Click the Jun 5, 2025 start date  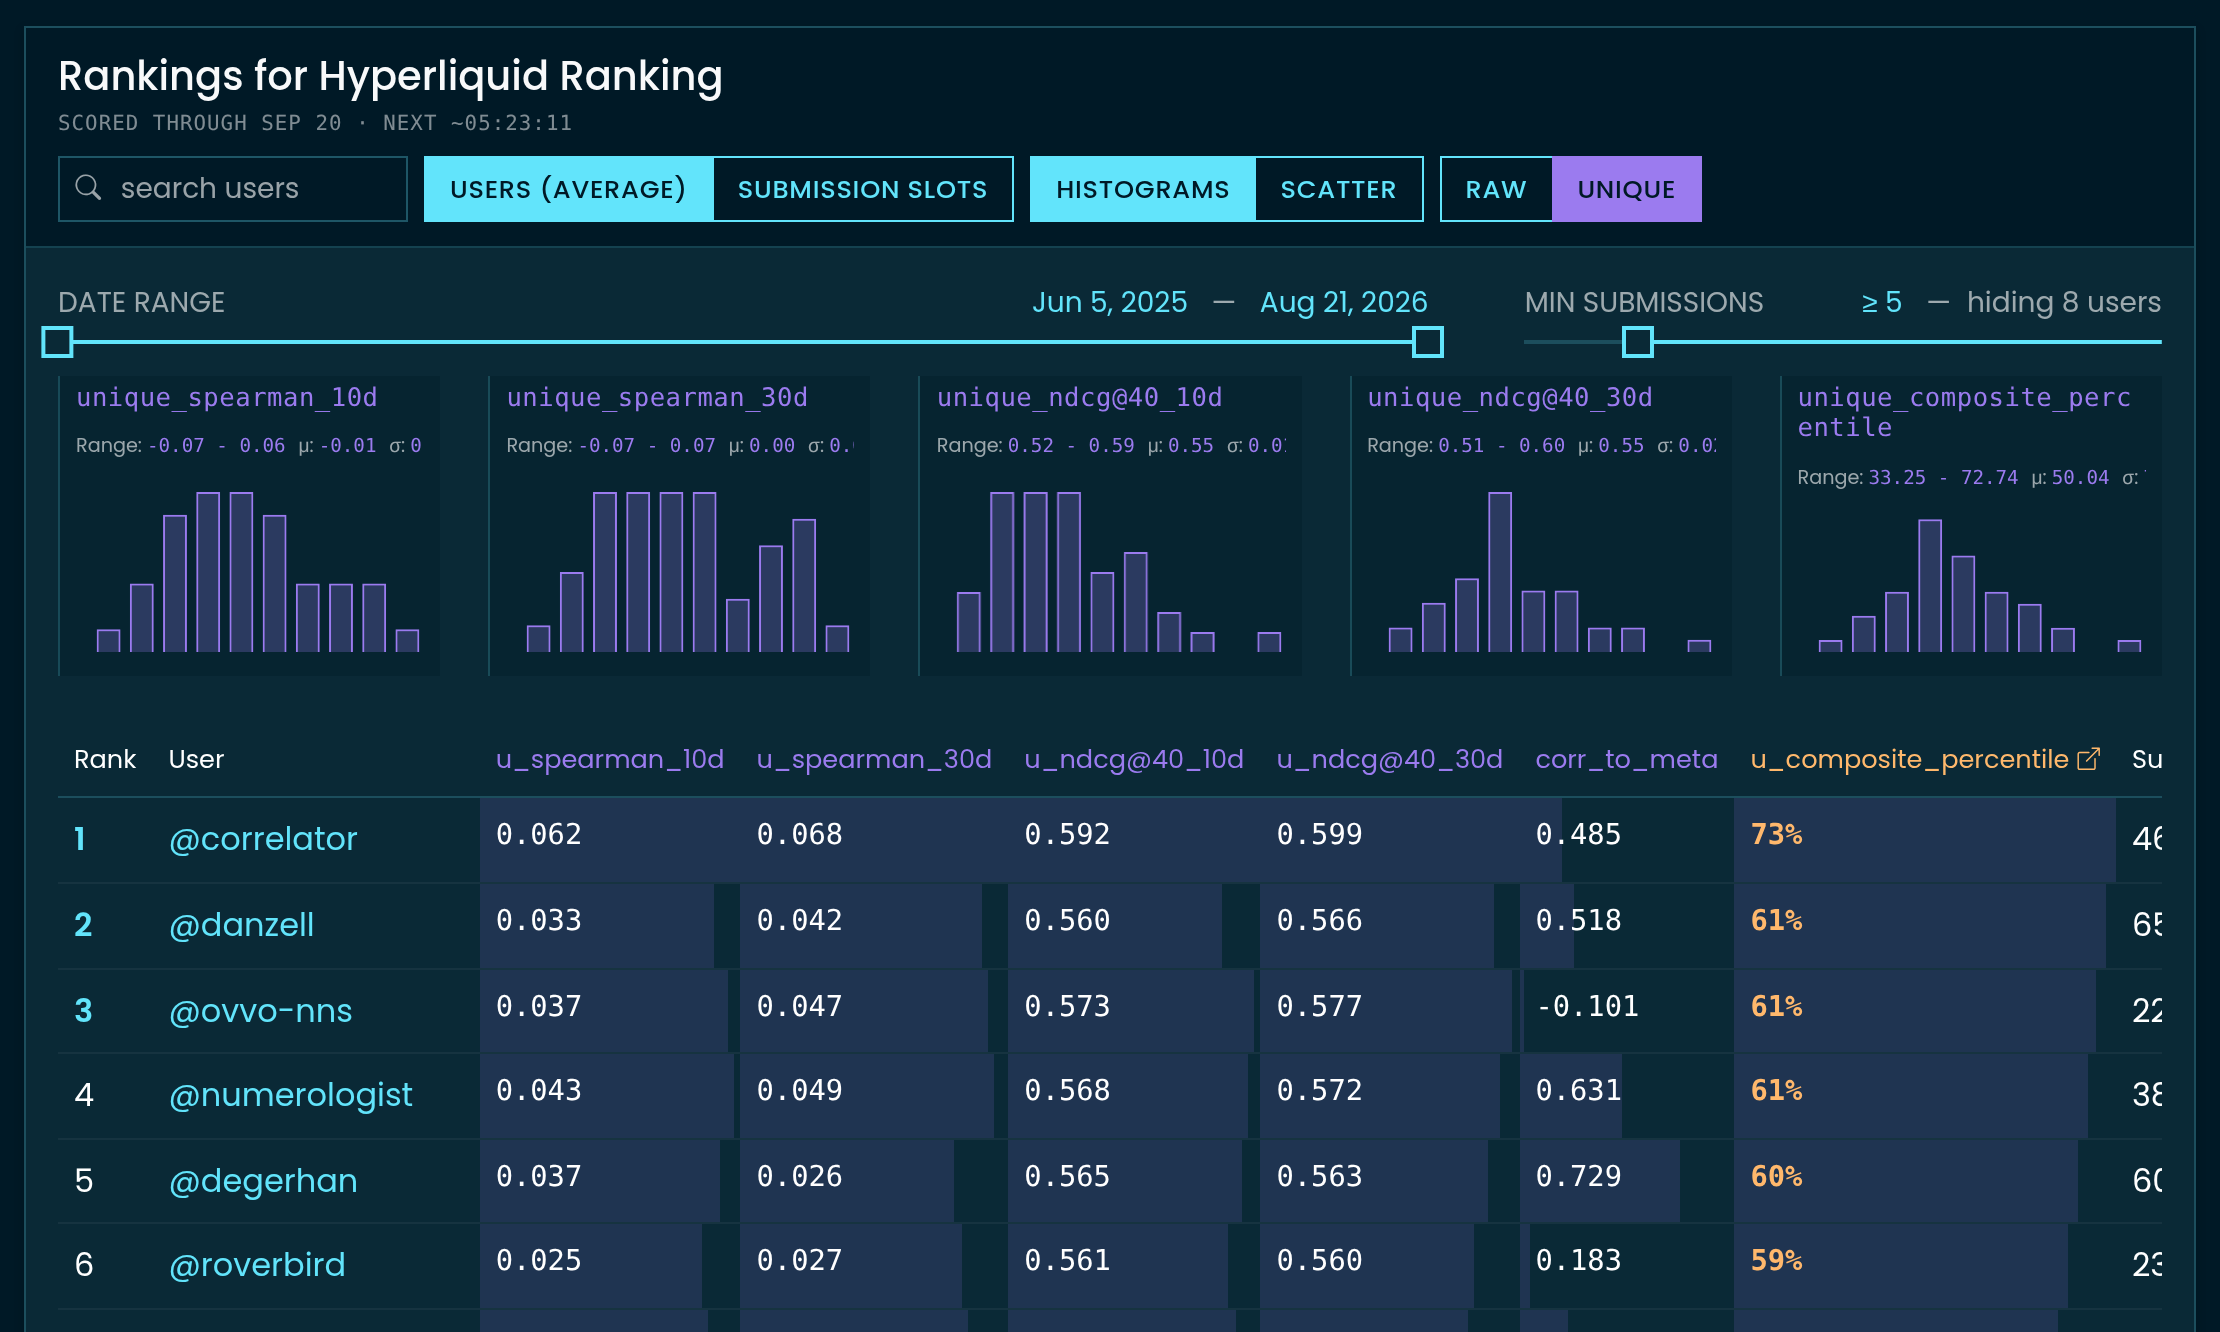1109,302
